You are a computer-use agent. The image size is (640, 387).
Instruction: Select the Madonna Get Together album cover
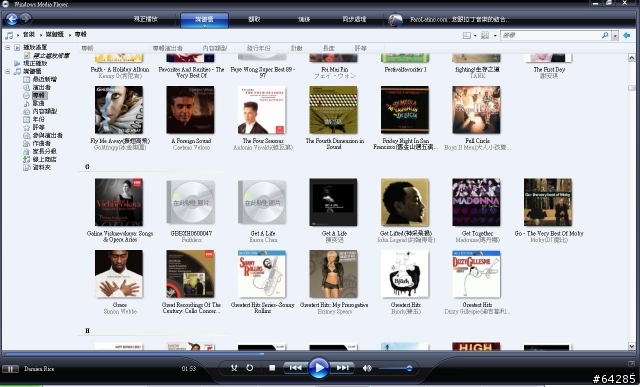pos(476,202)
